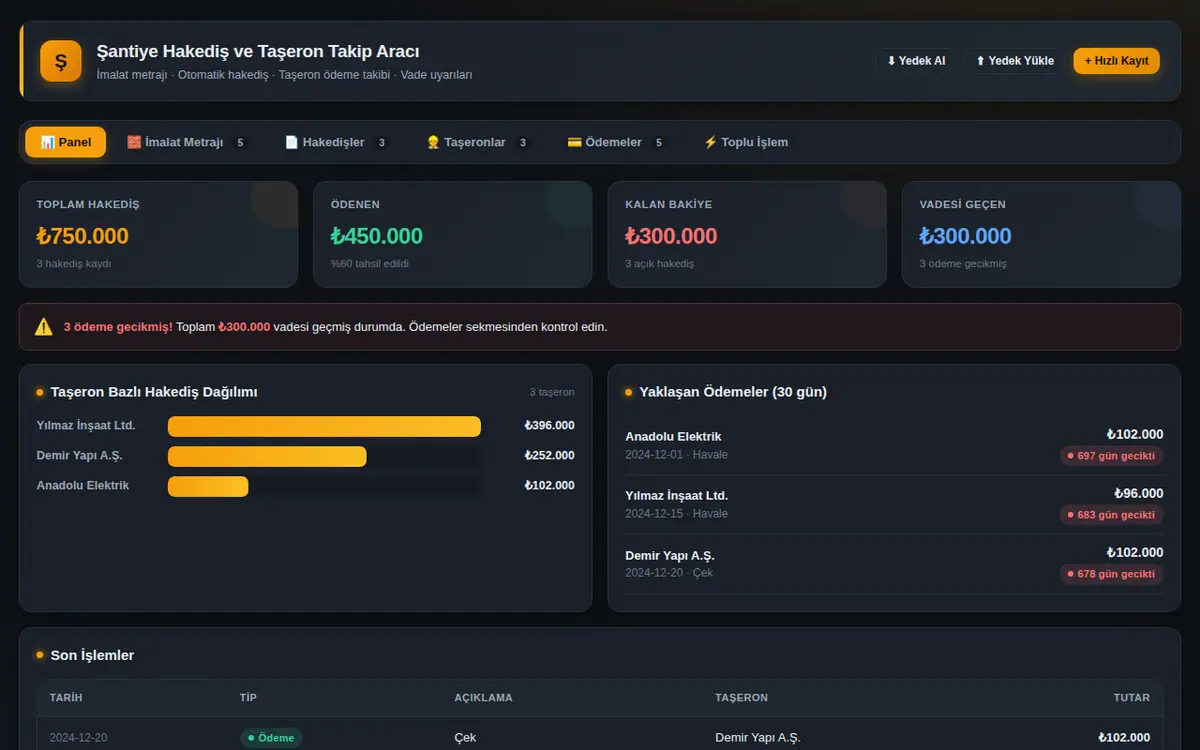Click the TUTAR column header
This screenshot has height=750, width=1200.
click(x=1132, y=698)
